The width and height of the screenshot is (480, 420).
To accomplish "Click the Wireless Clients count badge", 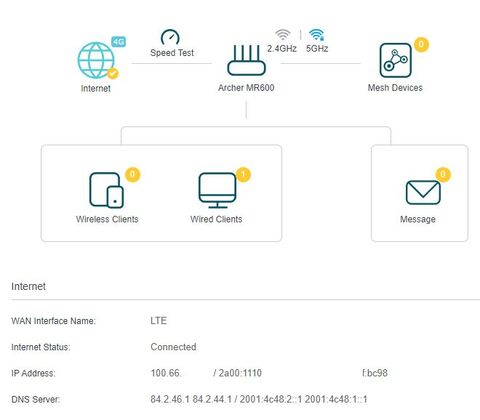I will tap(133, 174).
